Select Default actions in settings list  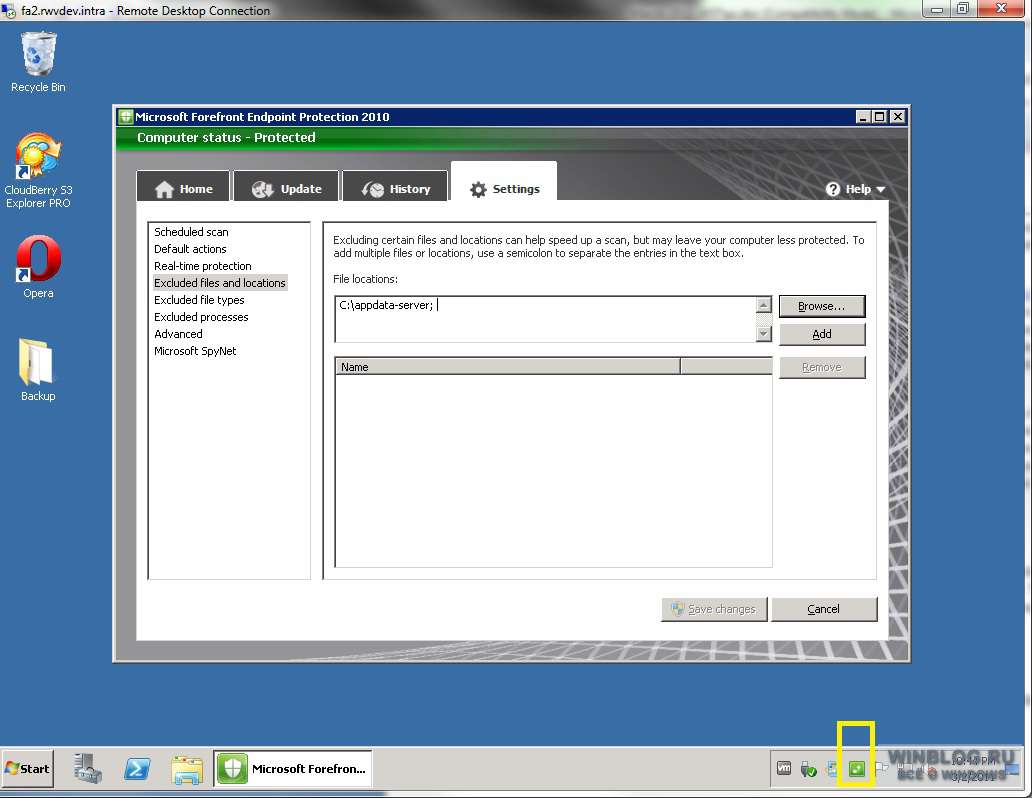tap(190, 249)
